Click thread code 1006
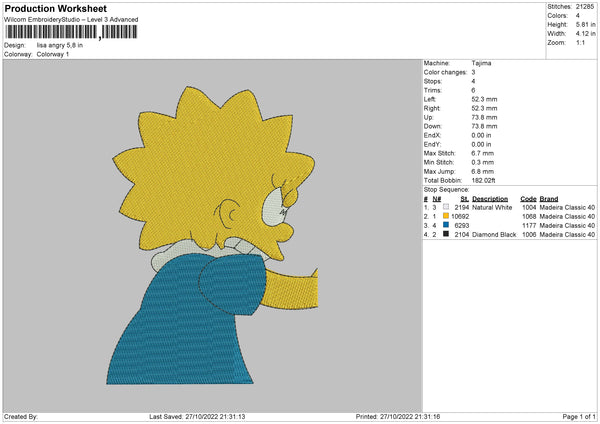 [529, 234]
